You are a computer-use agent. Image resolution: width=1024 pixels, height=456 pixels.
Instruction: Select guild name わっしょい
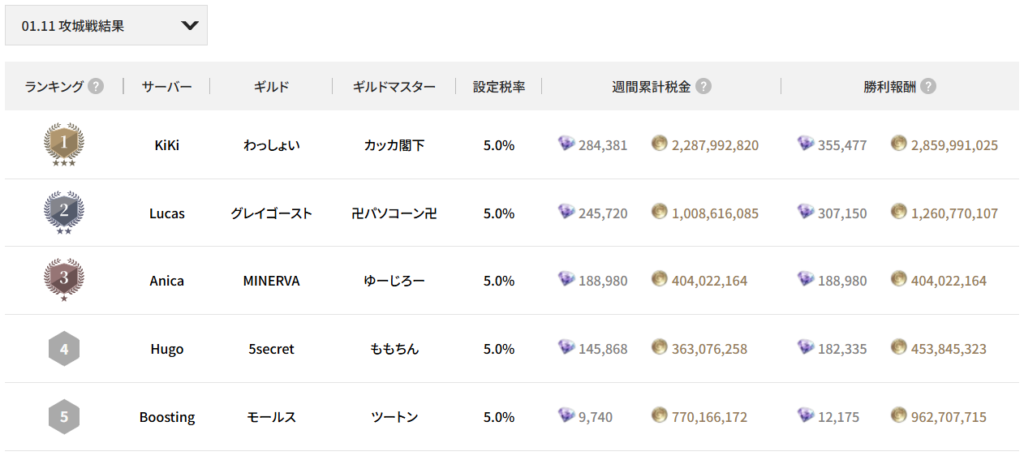271,145
